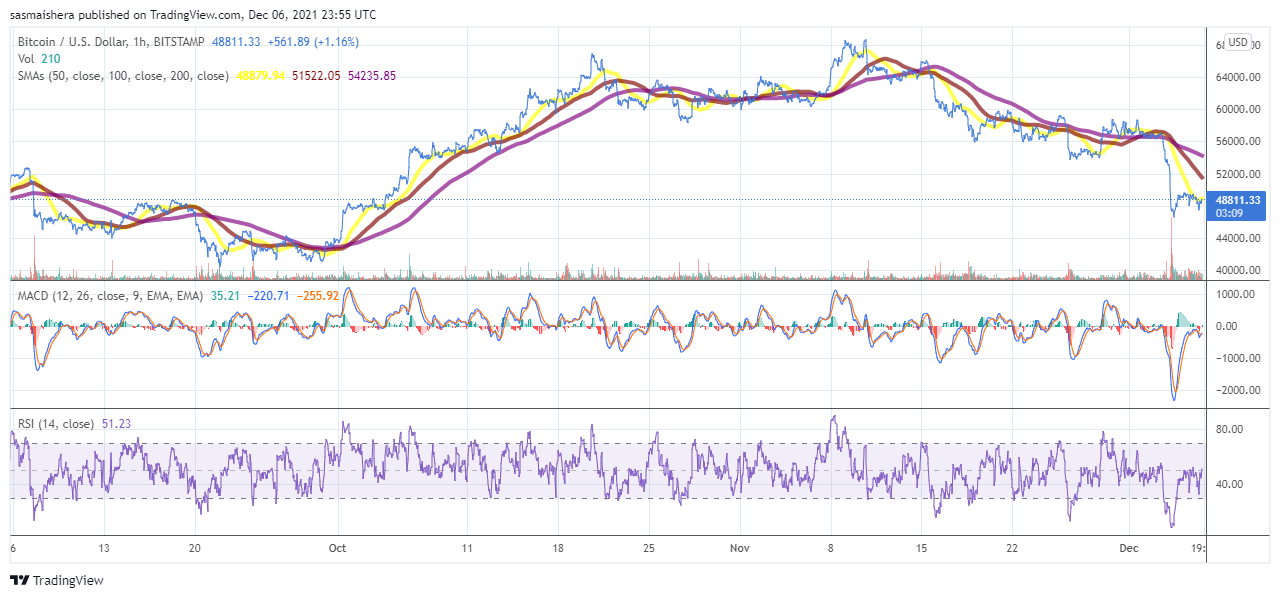This screenshot has height=598, width=1280.
Task: Click the 19: time label at the axis end
Action: (1199, 548)
